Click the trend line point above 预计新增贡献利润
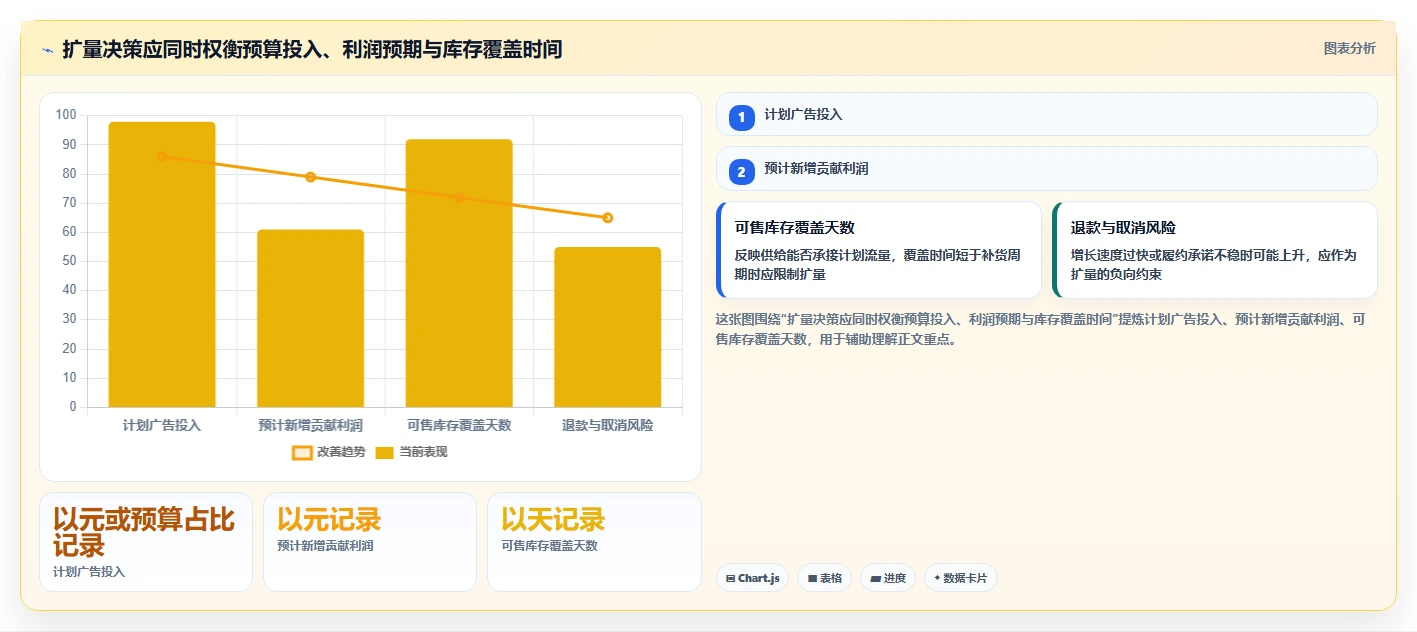The height and width of the screenshot is (632, 1417). (310, 177)
